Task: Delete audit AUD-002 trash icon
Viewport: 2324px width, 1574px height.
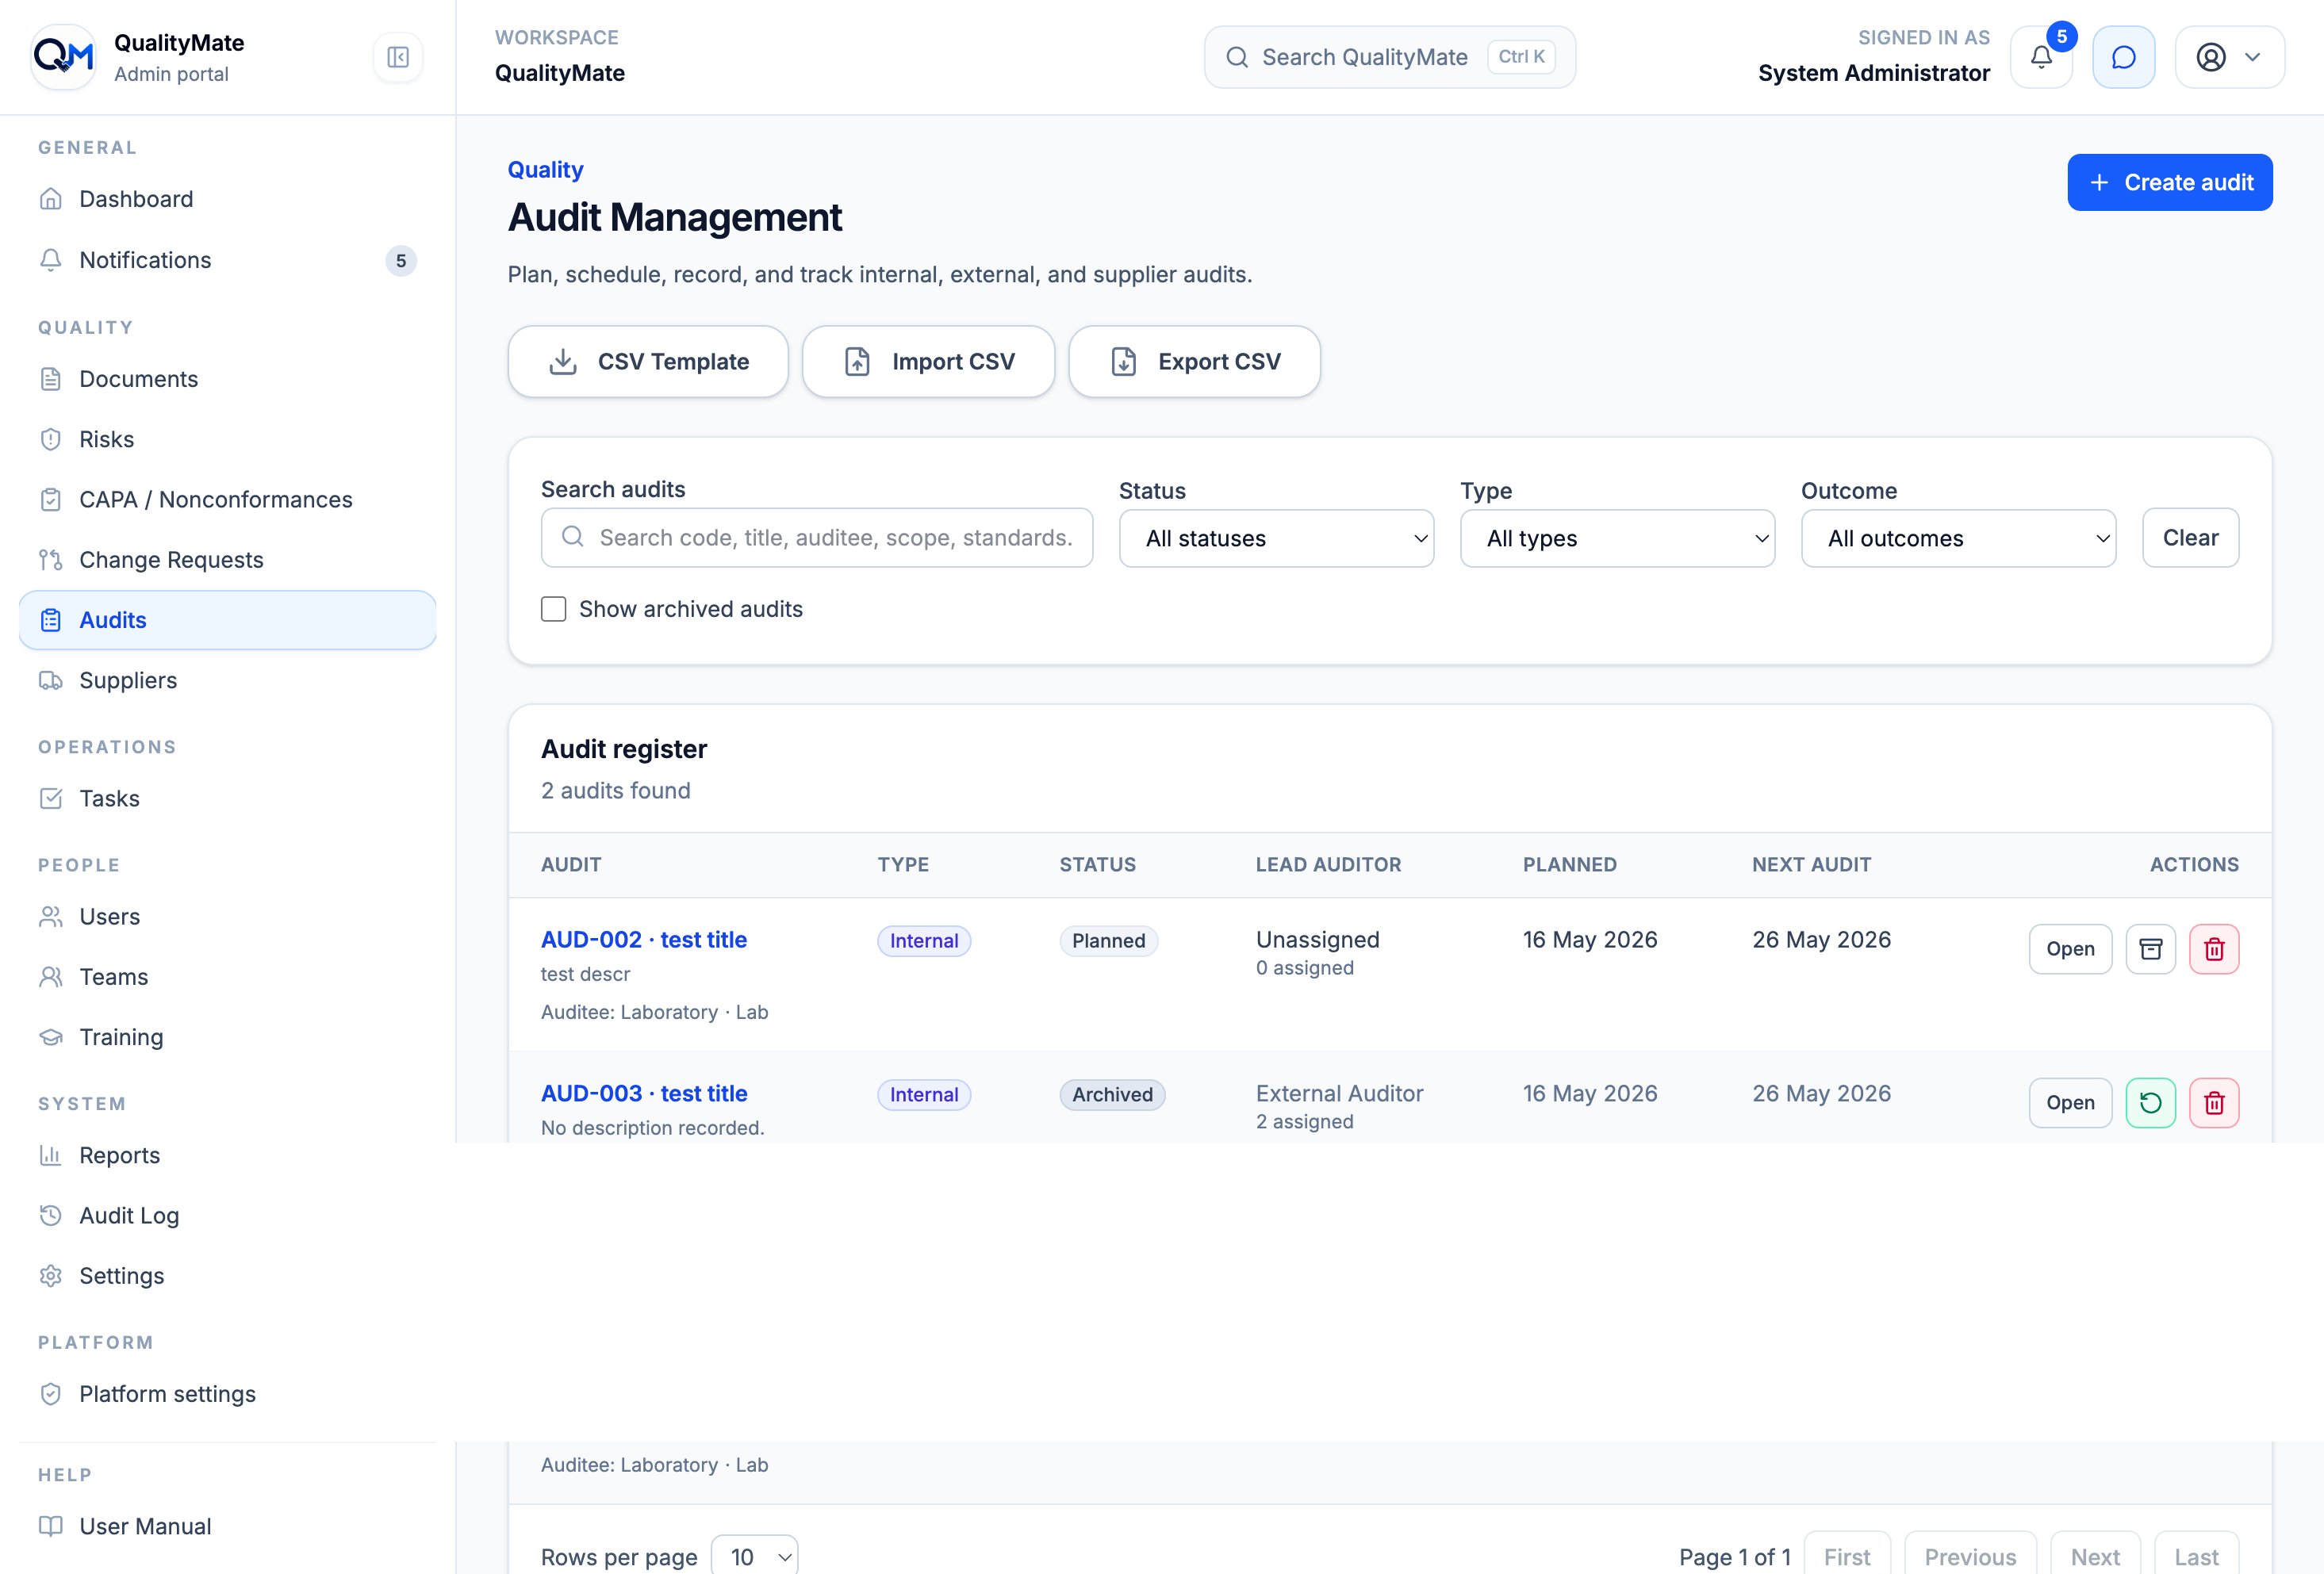Action: [2214, 949]
